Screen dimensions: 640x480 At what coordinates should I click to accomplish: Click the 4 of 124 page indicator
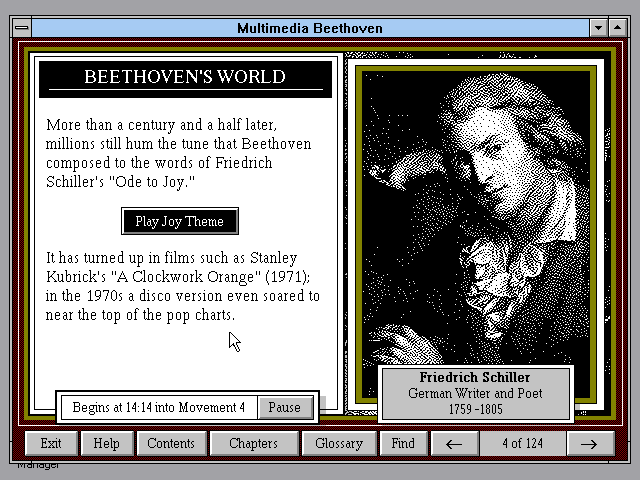523,443
